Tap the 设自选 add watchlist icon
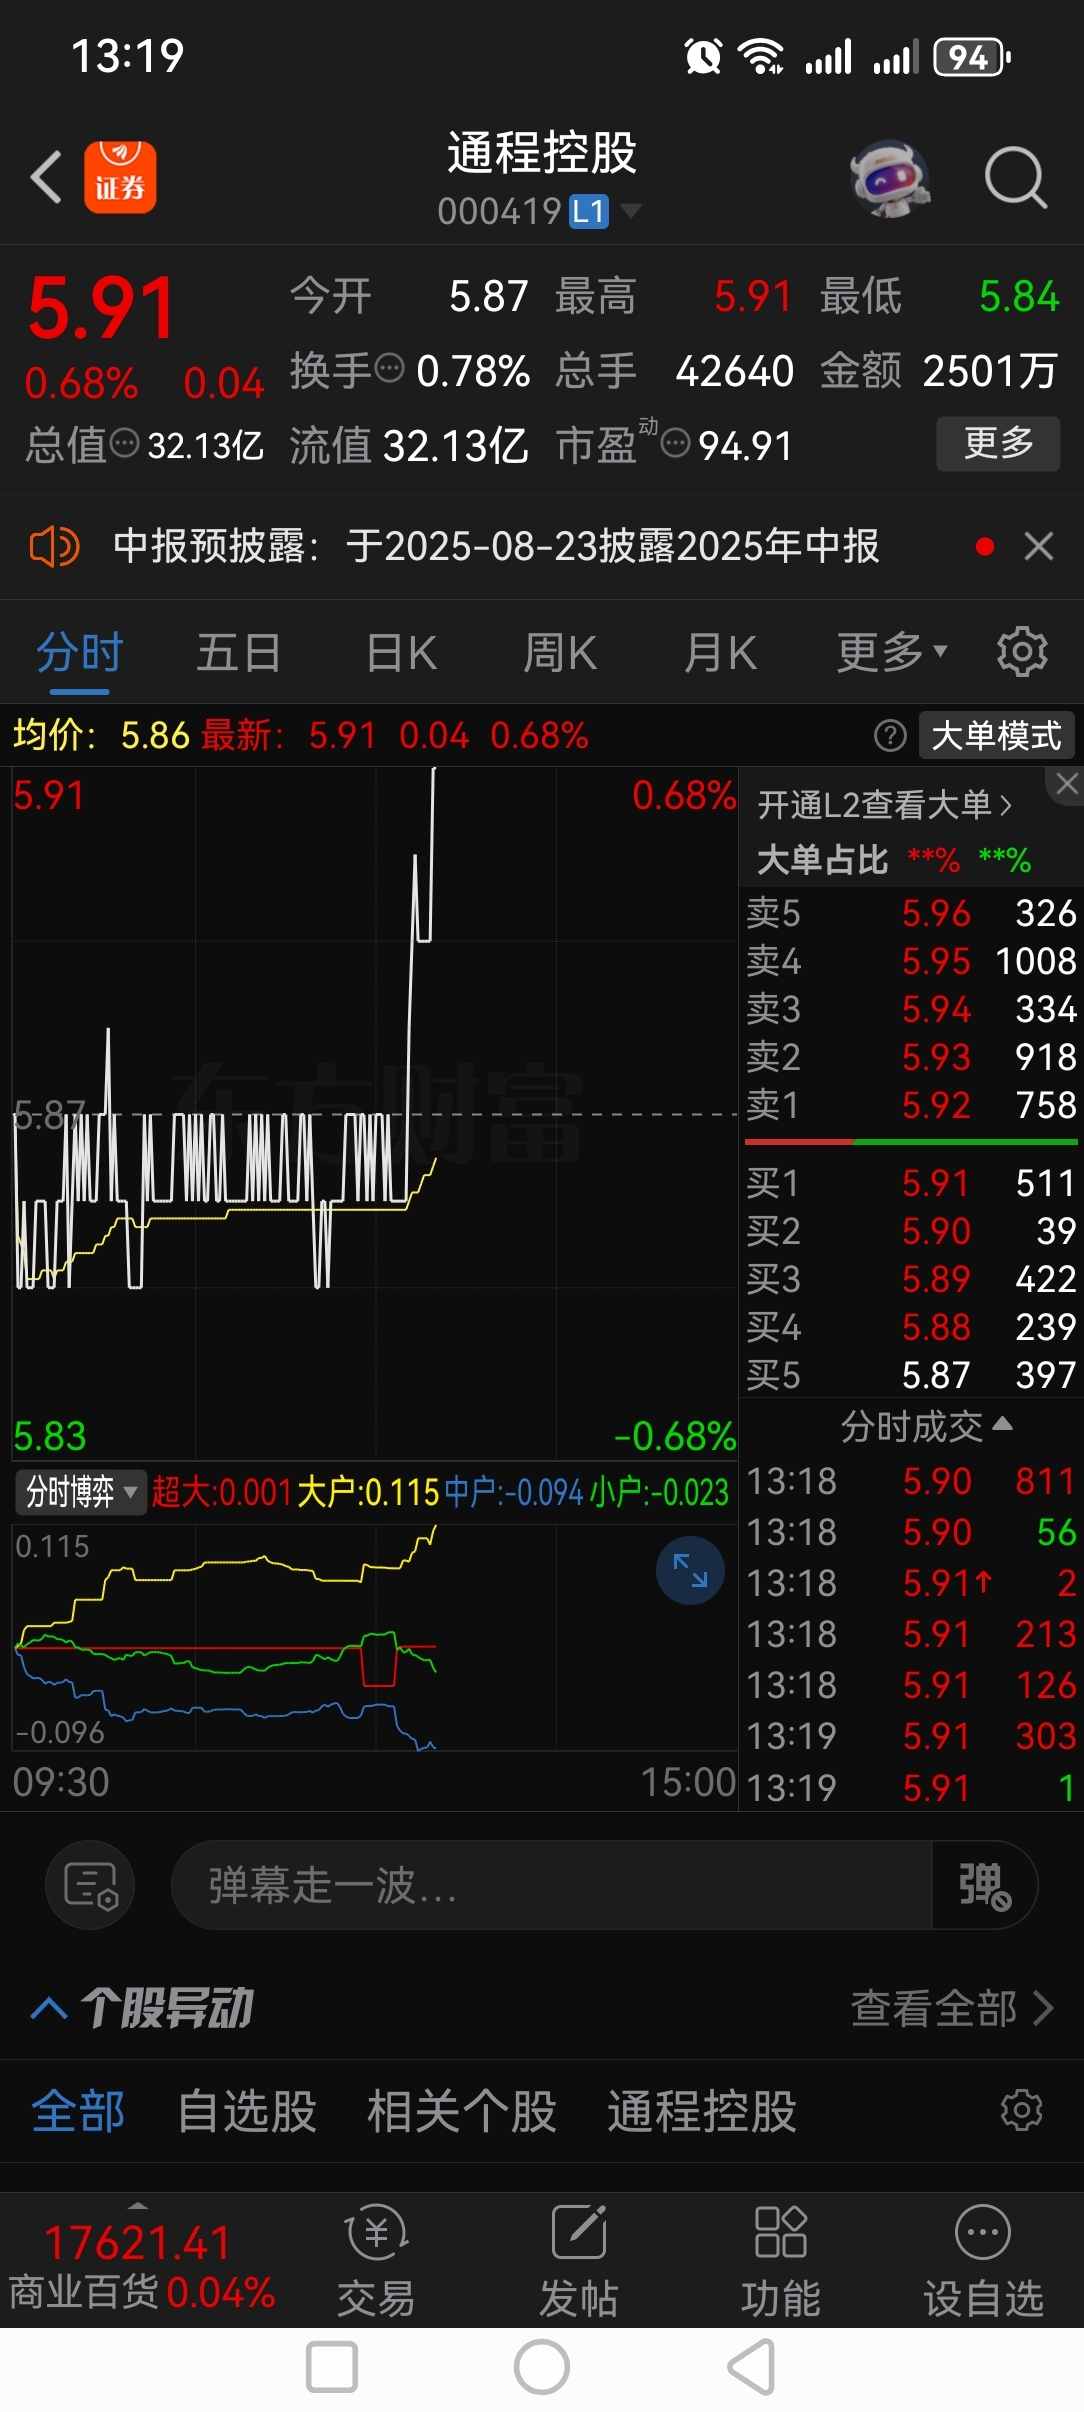 coord(983,2262)
